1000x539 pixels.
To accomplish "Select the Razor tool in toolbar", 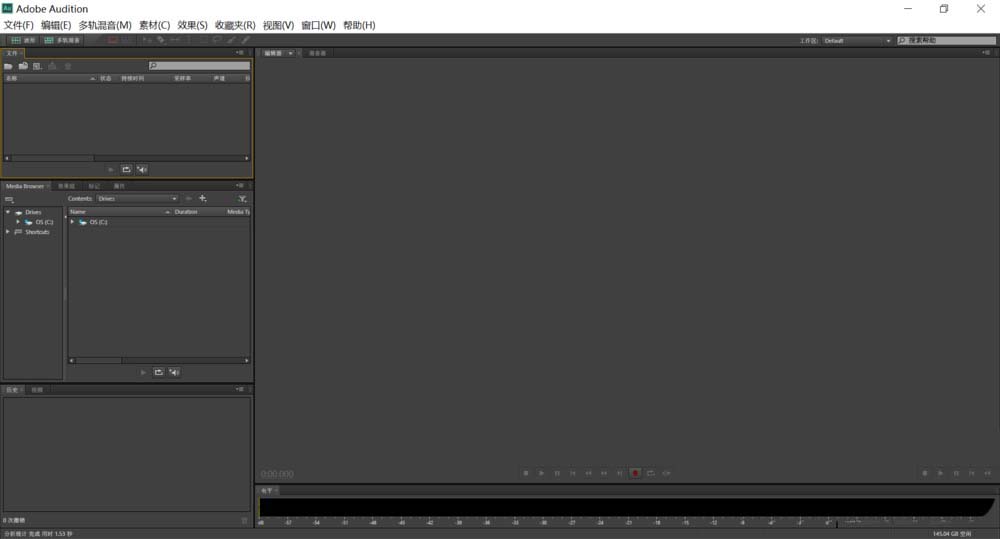I will point(161,40).
